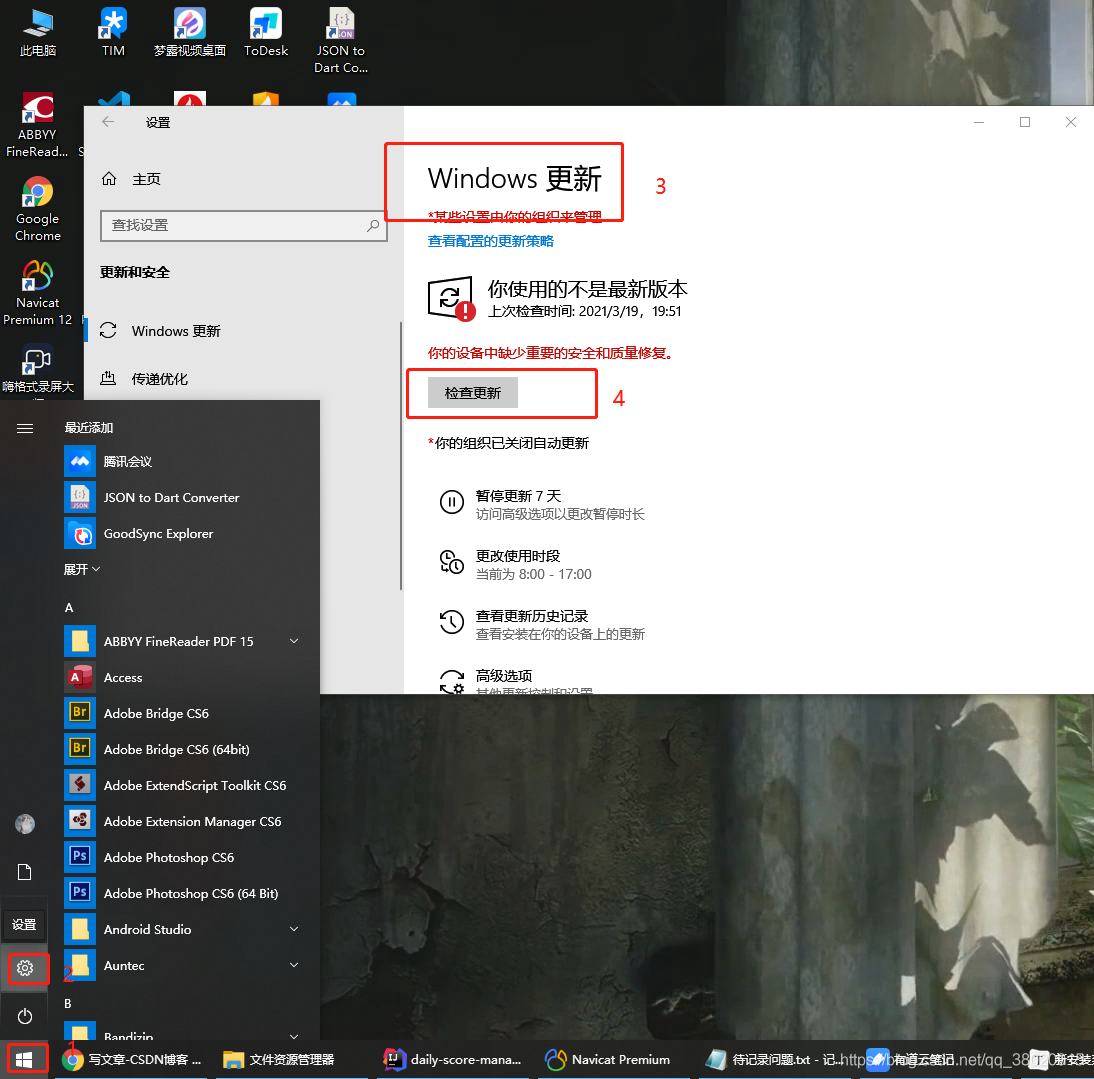
Task: Click the clock icon beside 更改使用时段
Action: point(451,561)
